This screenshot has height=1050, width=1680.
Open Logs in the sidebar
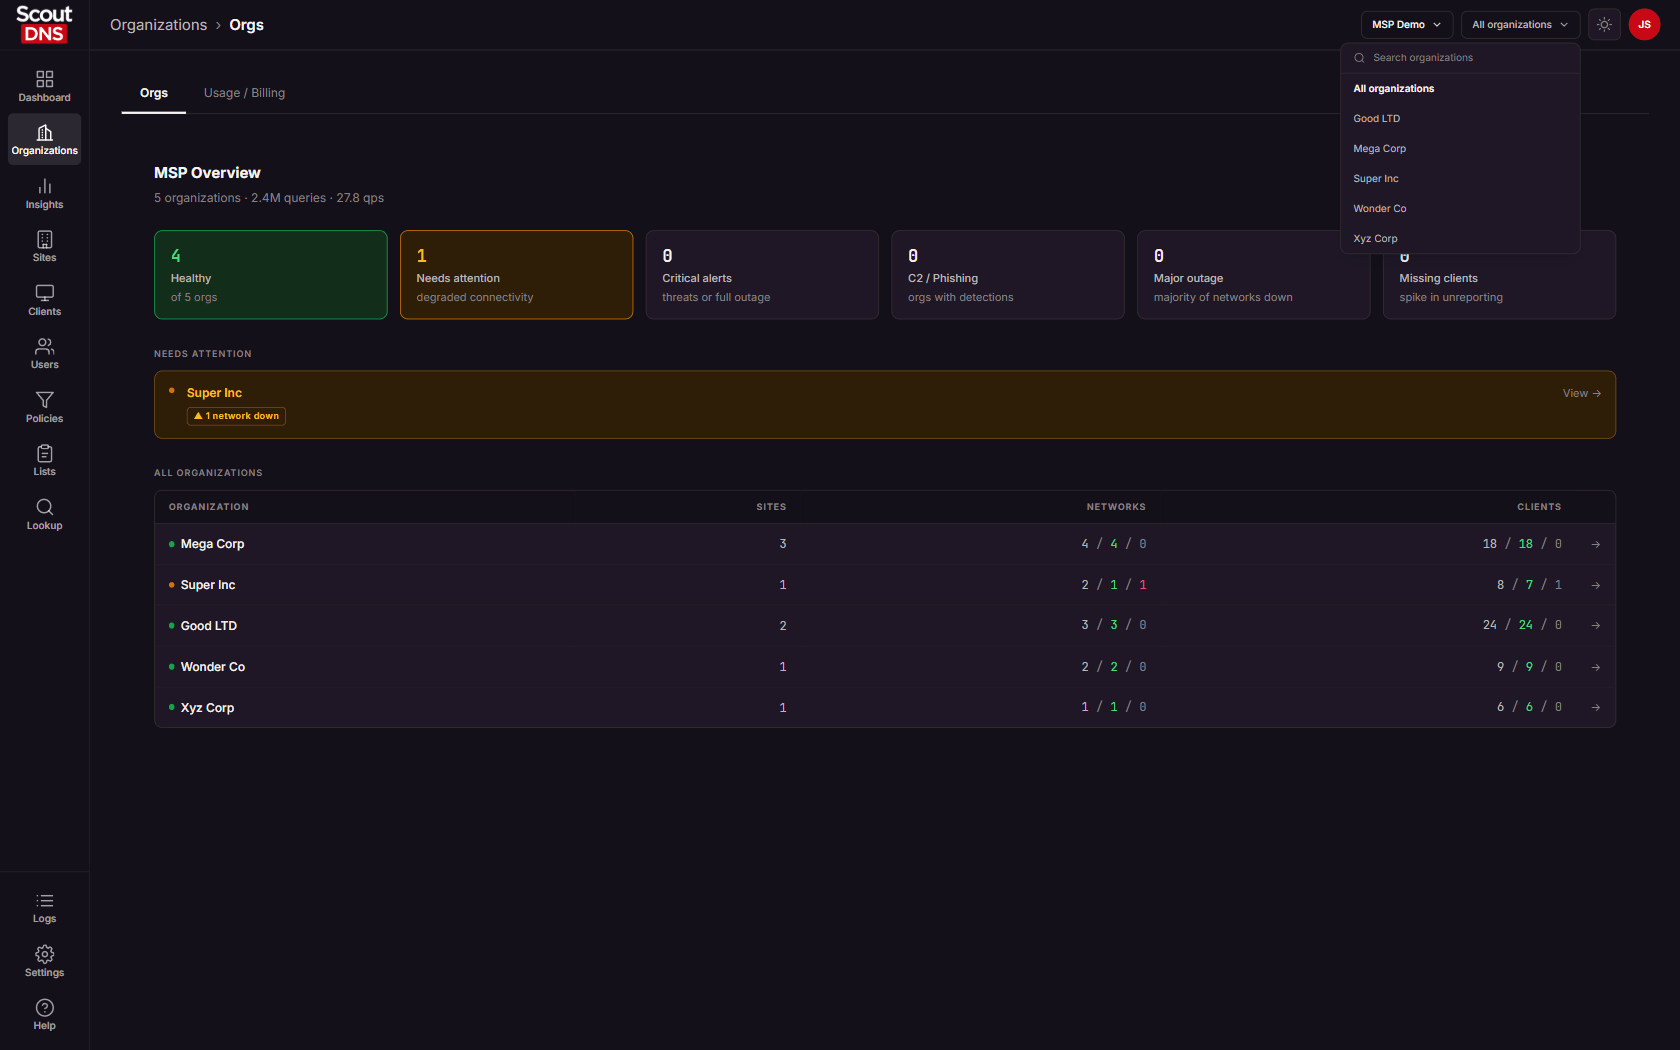(44, 908)
